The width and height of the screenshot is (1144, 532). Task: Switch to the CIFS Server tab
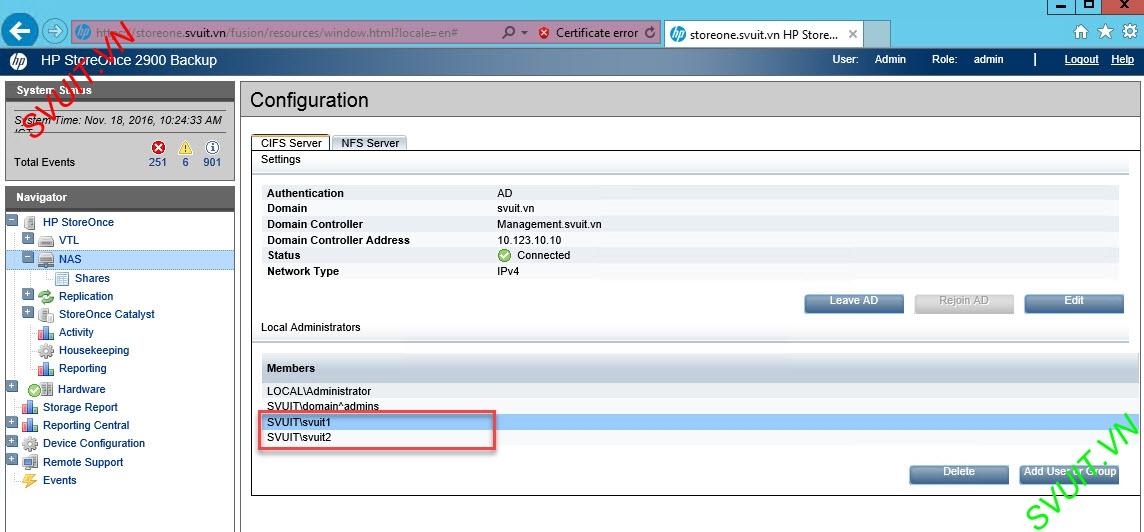pyautogui.click(x=290, y=143)
